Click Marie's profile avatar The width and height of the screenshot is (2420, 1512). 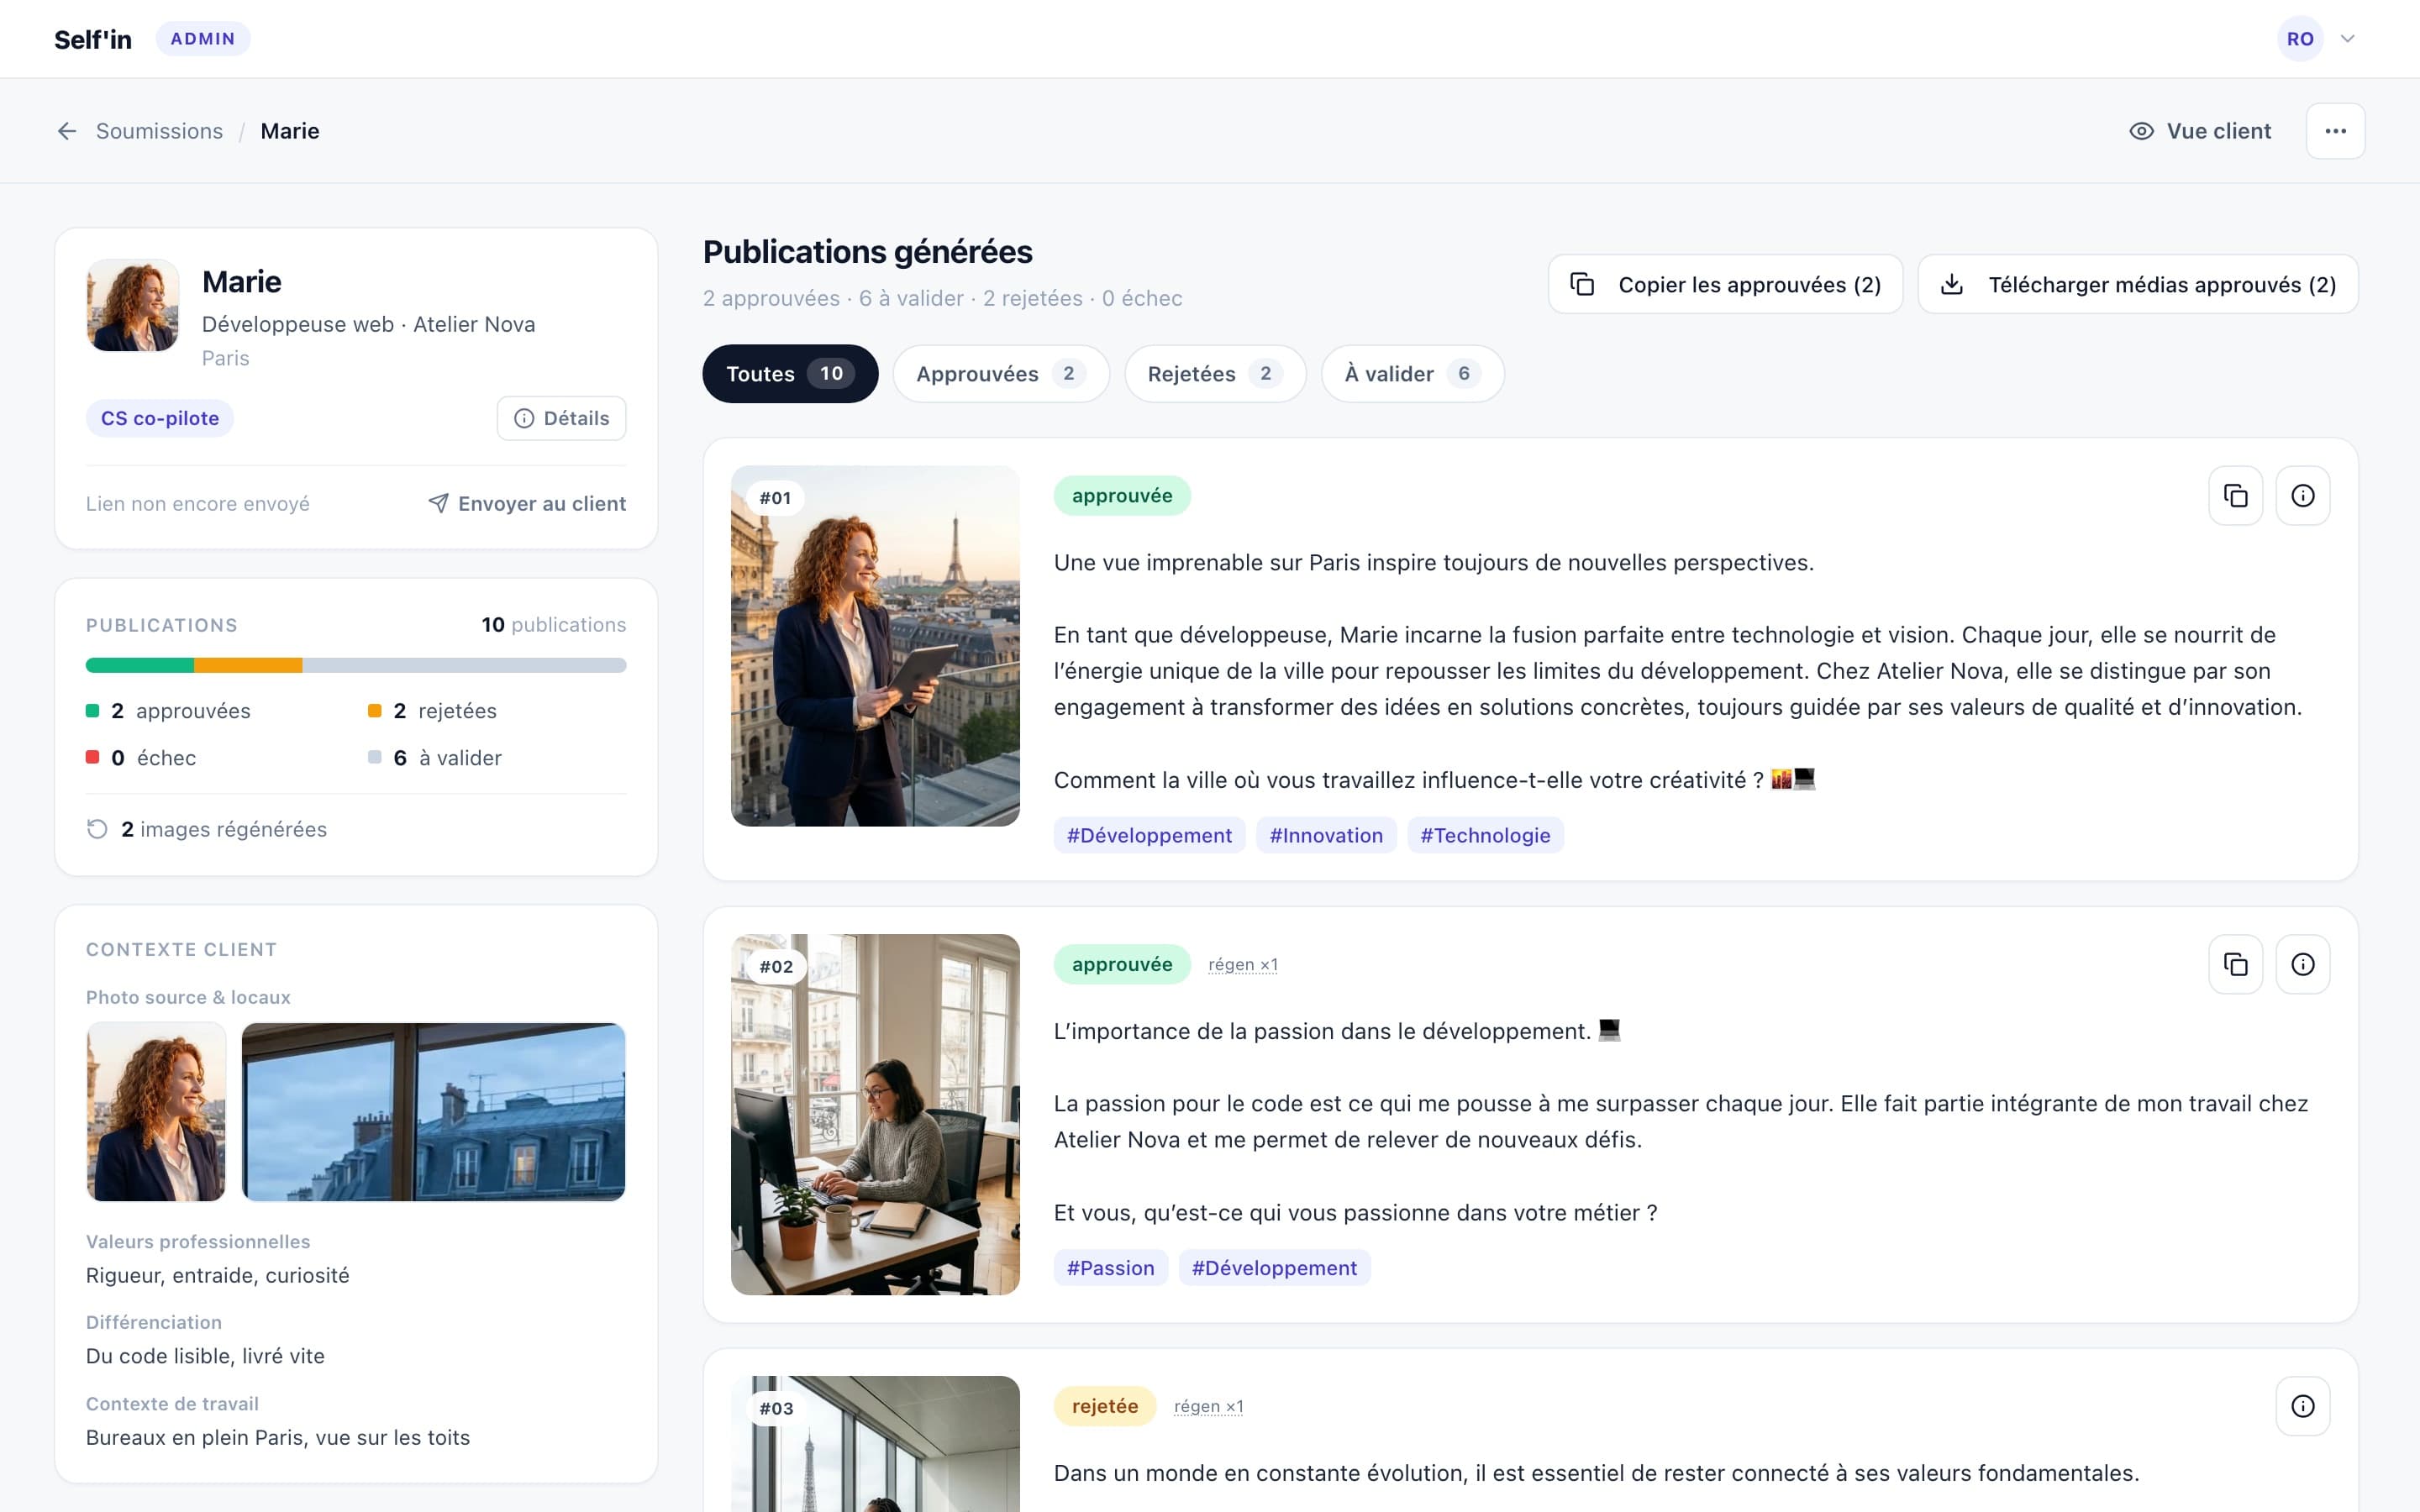coord(133,306)
